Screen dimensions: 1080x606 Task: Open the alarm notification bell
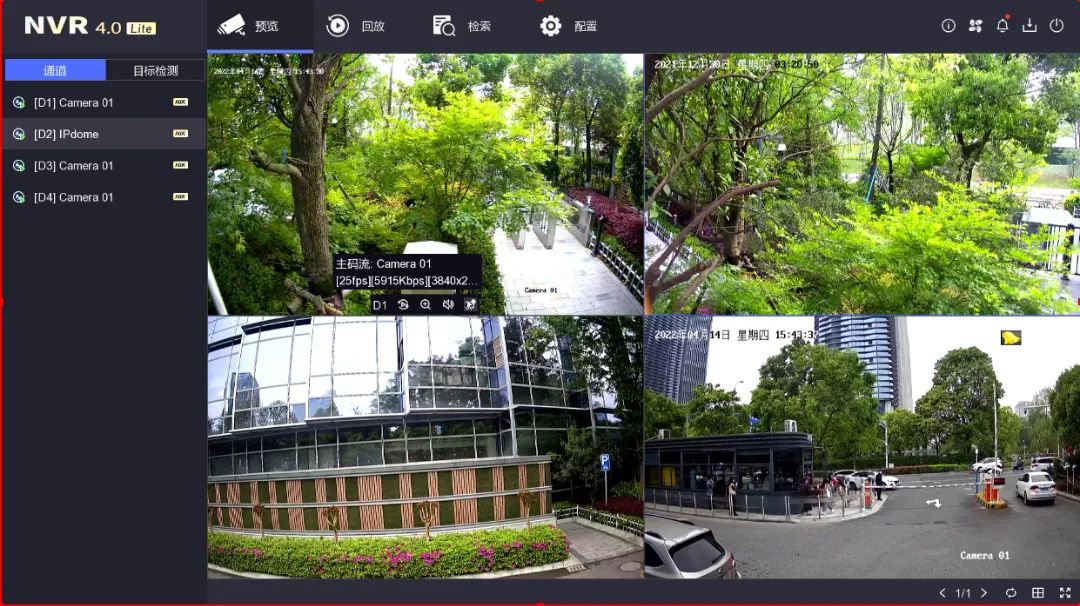click(1002, 26)
